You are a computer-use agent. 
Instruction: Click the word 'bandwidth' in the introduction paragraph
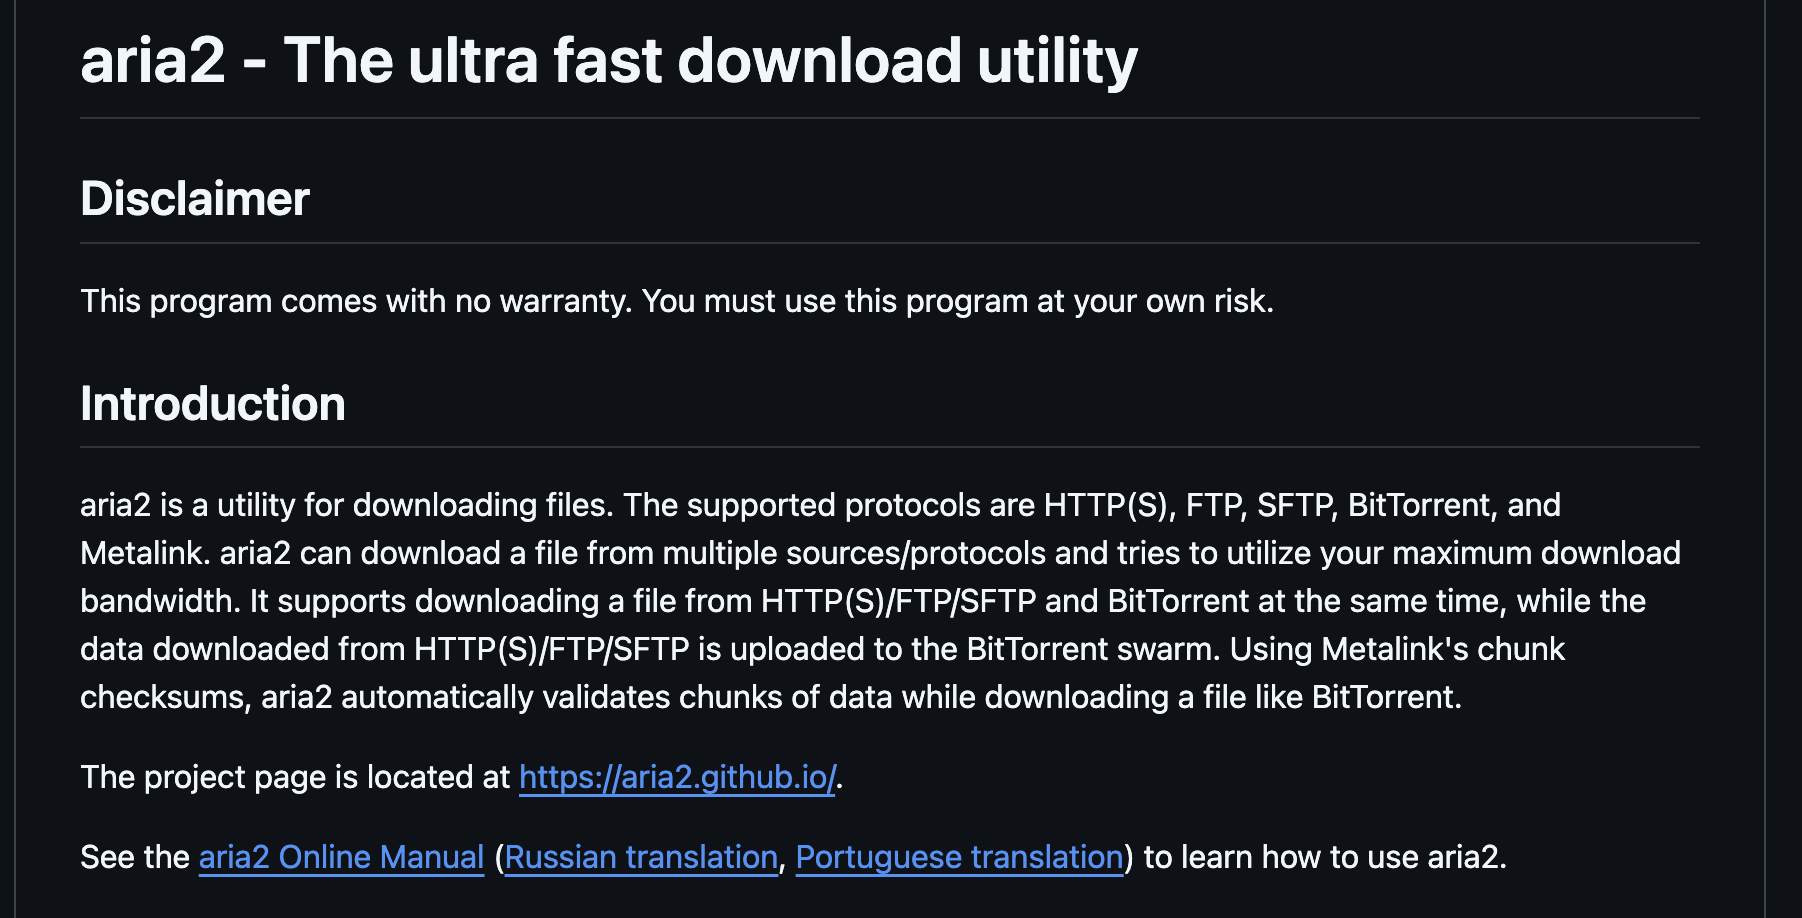pyautogui.click(x=158, y=601)
